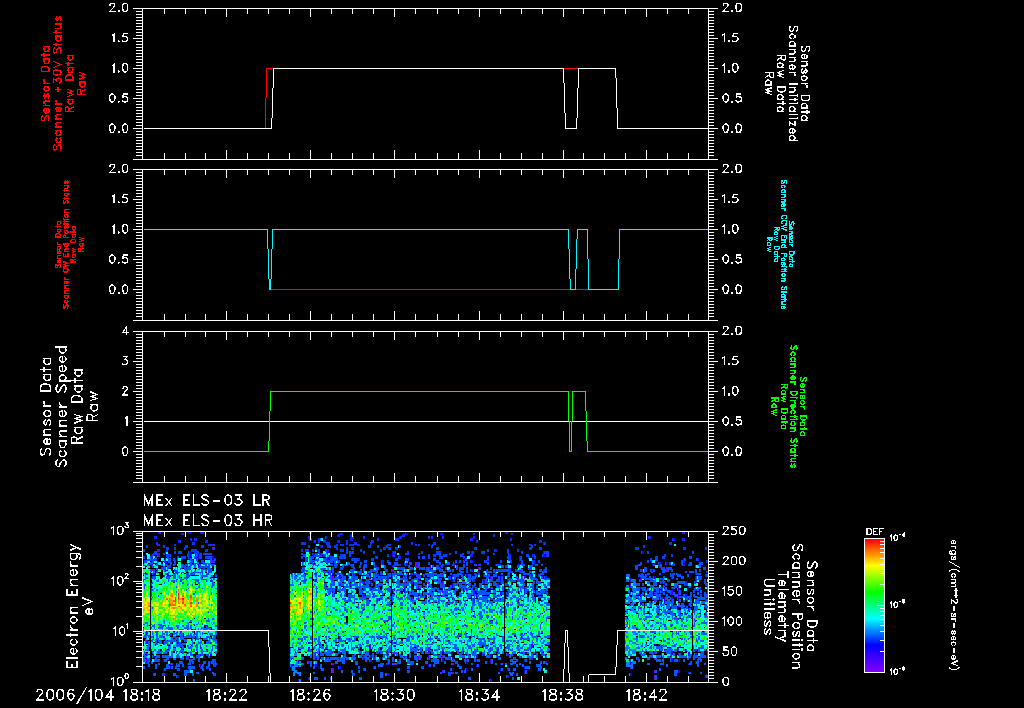Select the "Electron Energy eV" axis title

80,606
